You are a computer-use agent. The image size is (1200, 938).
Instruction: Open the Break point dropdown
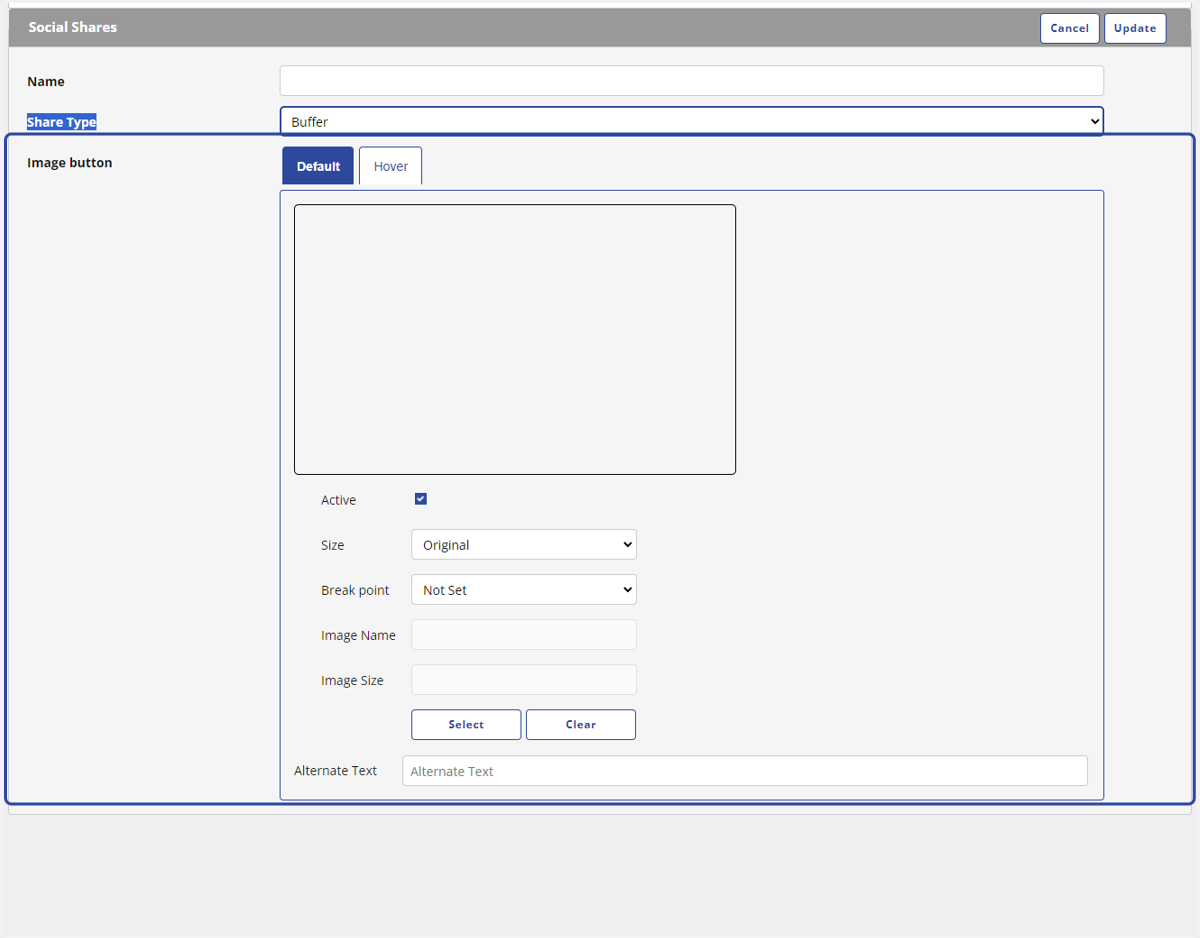pos(524,590)
